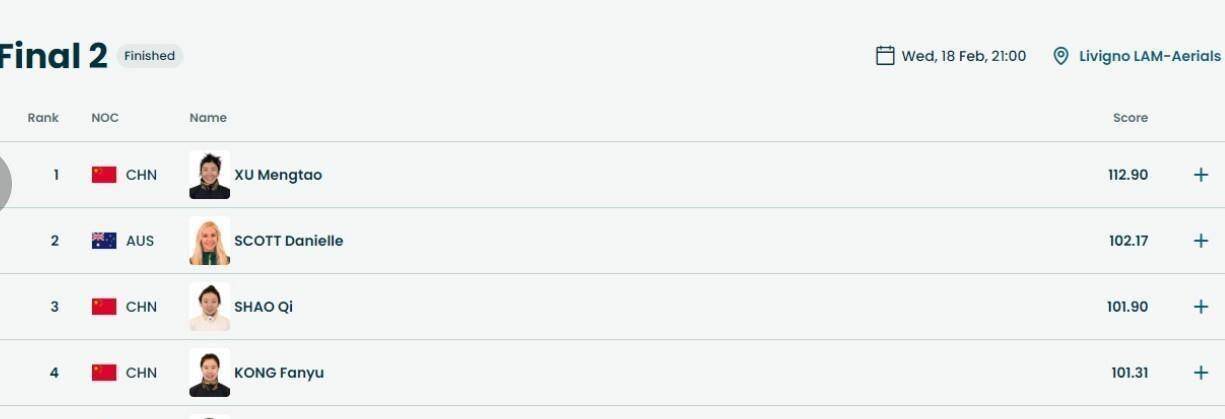Expand KONG Fanyu score details
This screenshot has width=1225, height=419.
point(1201,373)
